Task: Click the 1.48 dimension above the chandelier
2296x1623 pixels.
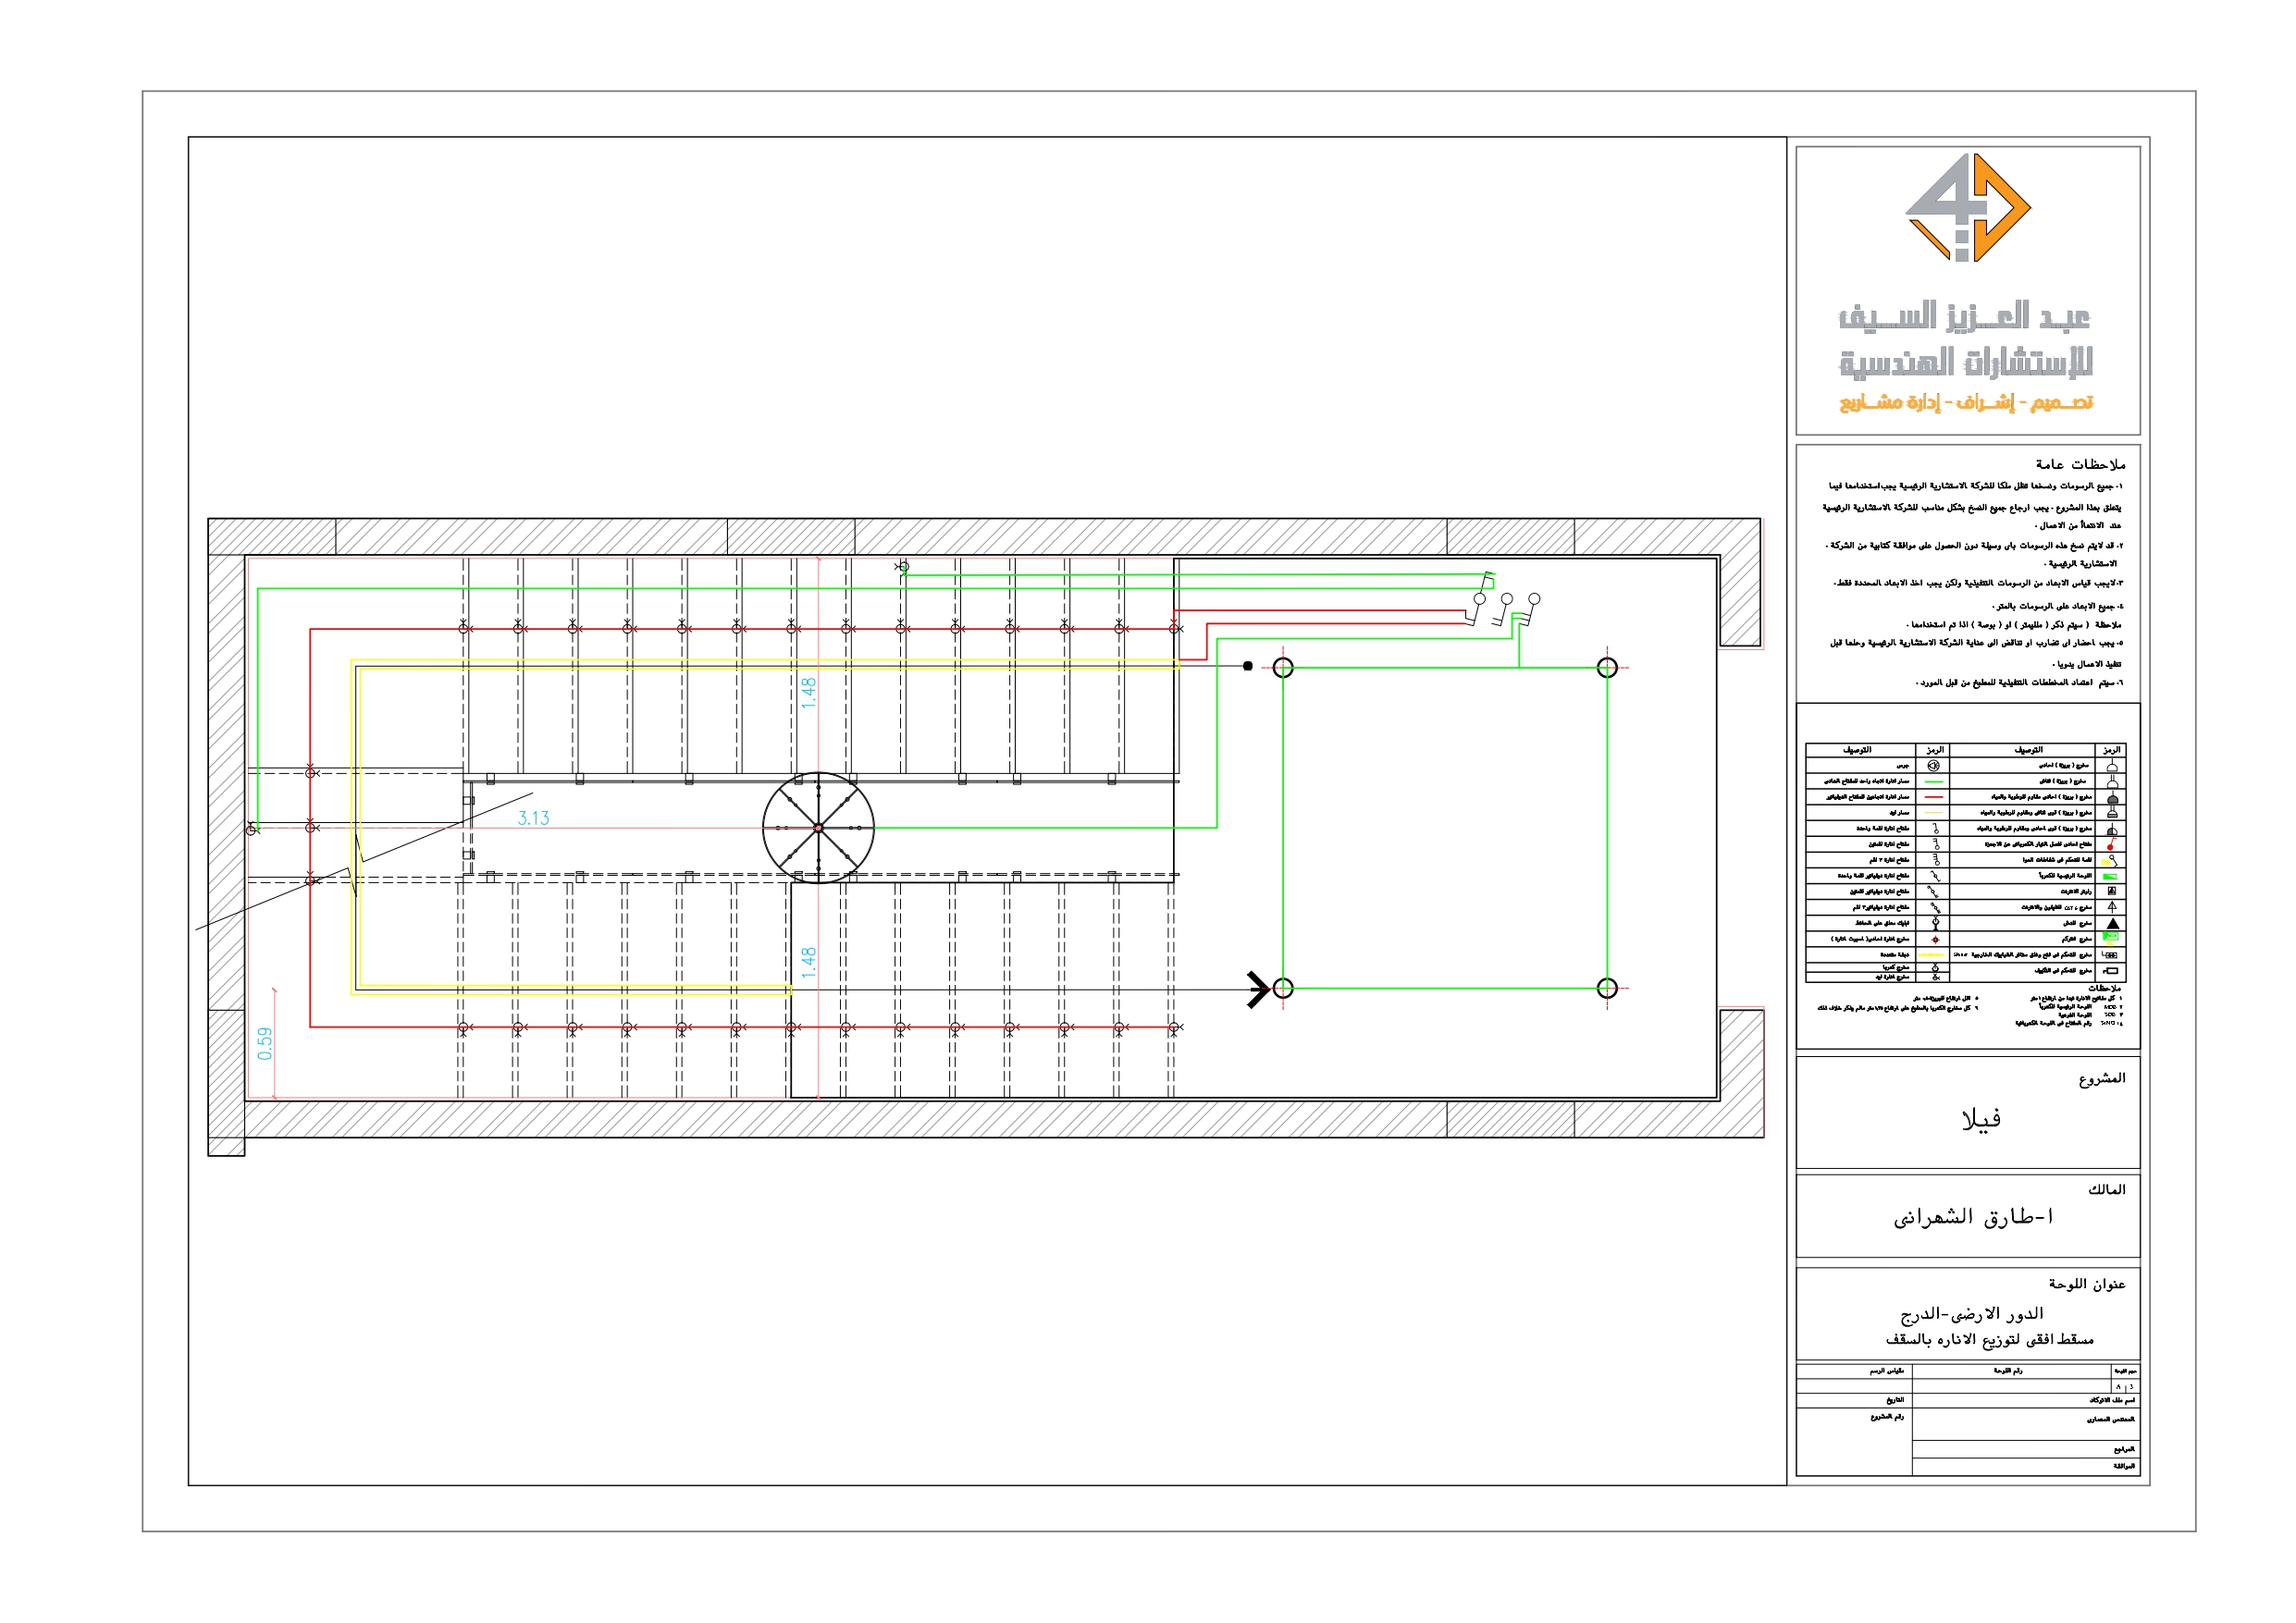Action: tap(808, 694)
